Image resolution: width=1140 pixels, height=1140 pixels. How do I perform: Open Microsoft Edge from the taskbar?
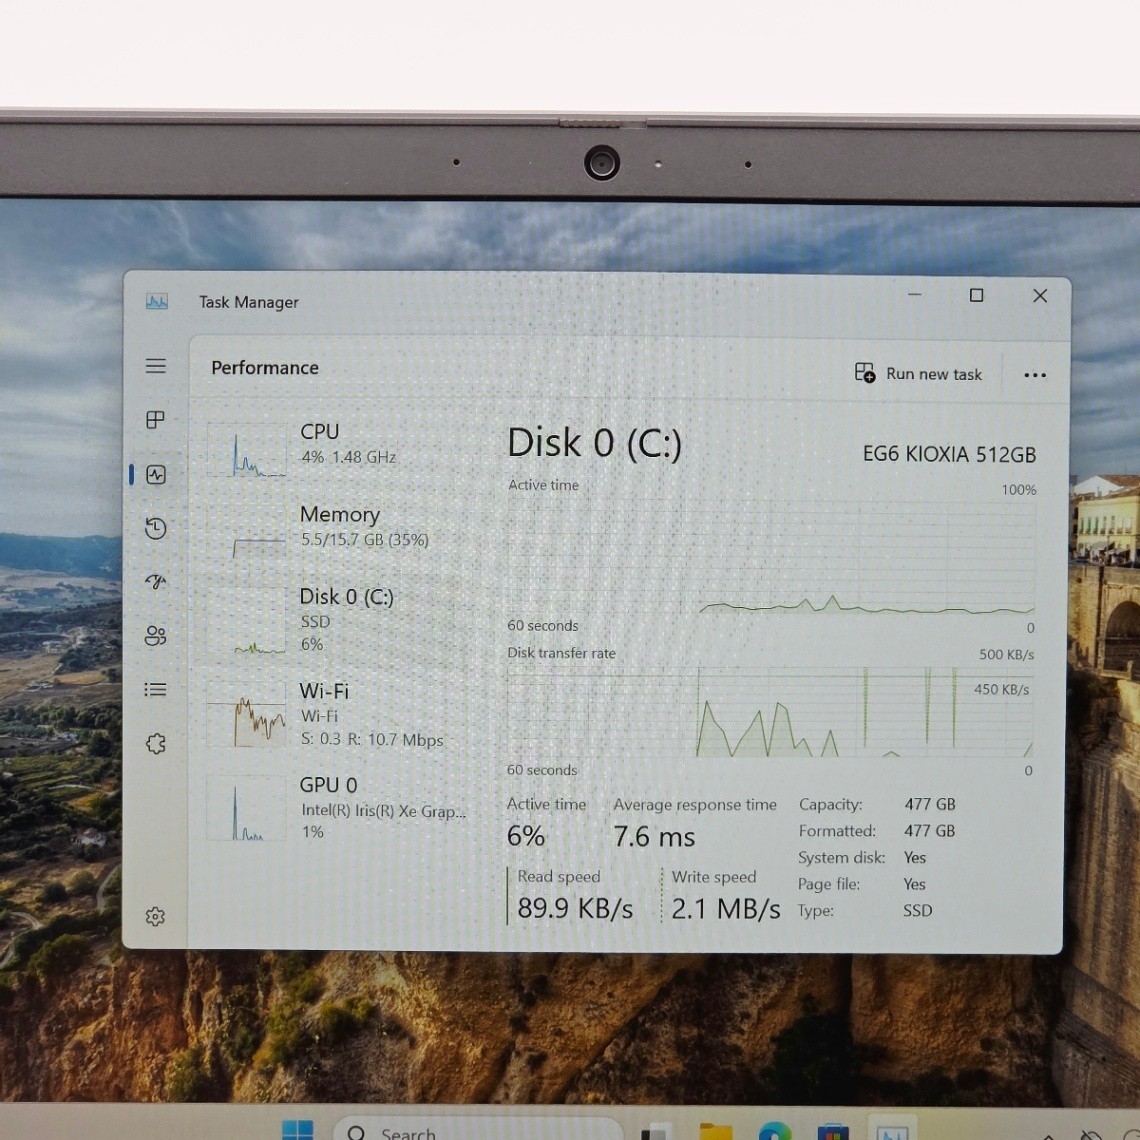[775, 1131]
